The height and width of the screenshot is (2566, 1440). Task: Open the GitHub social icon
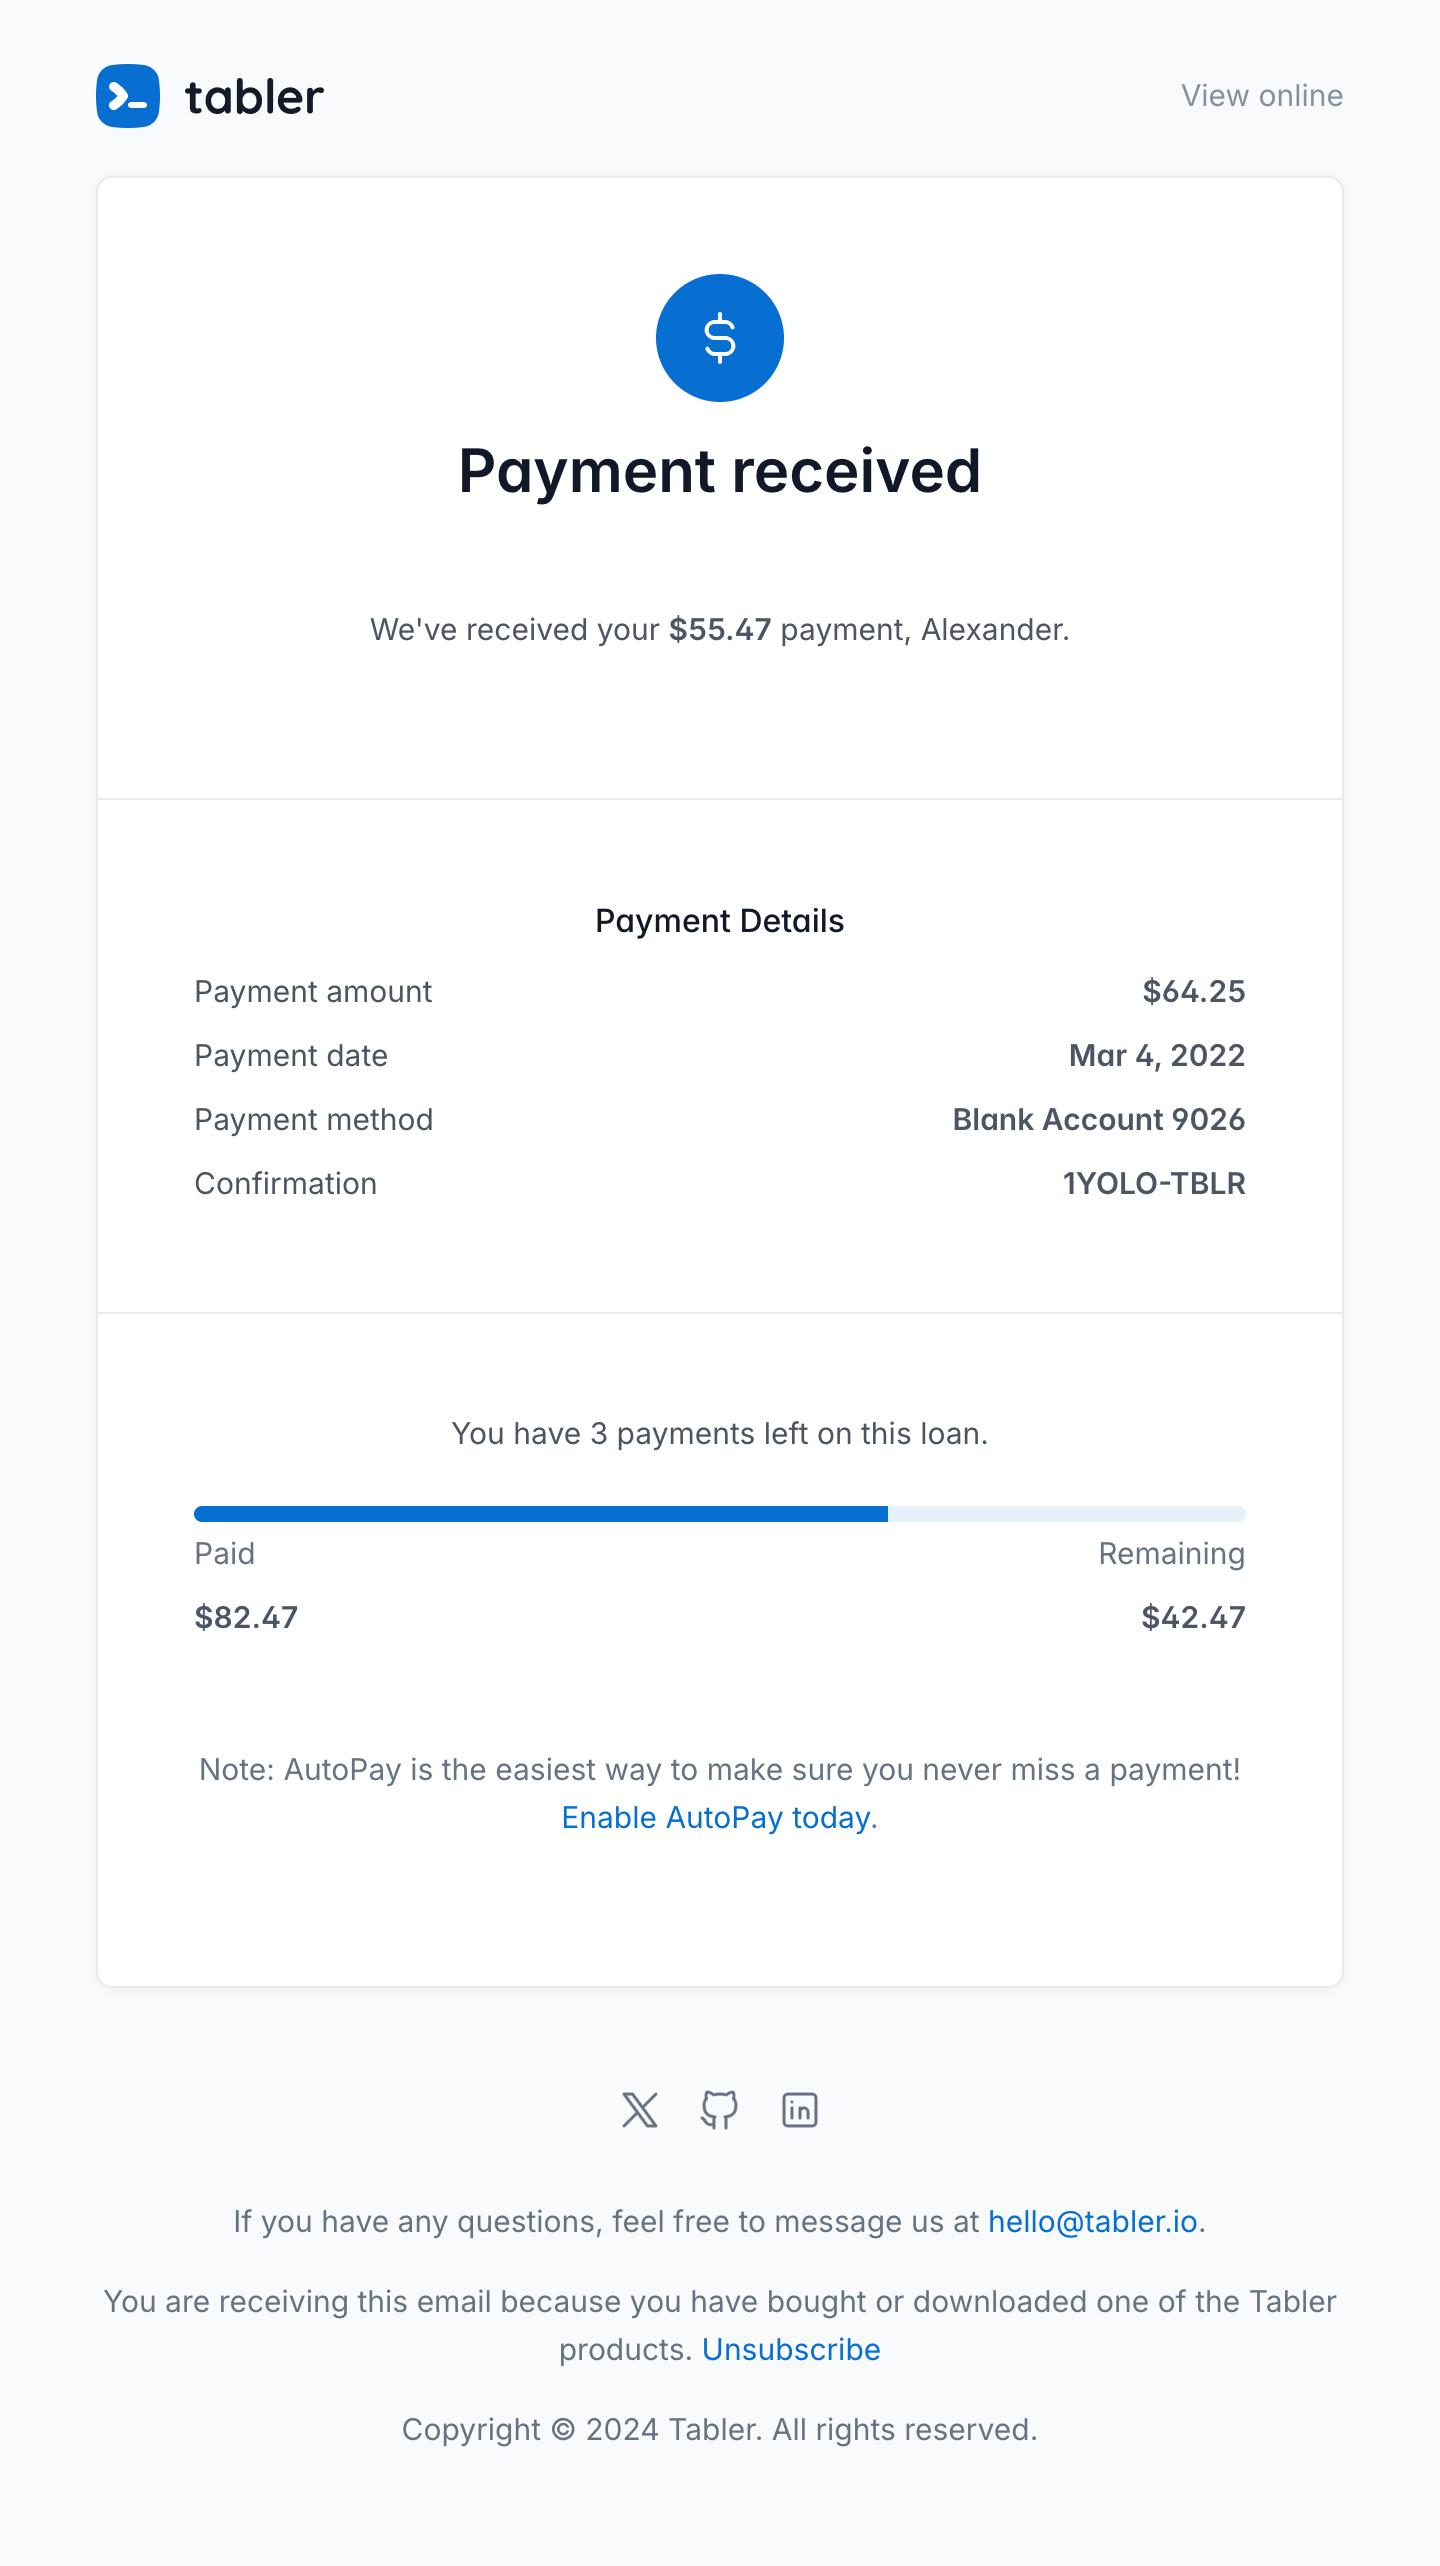coord(720,2110)
